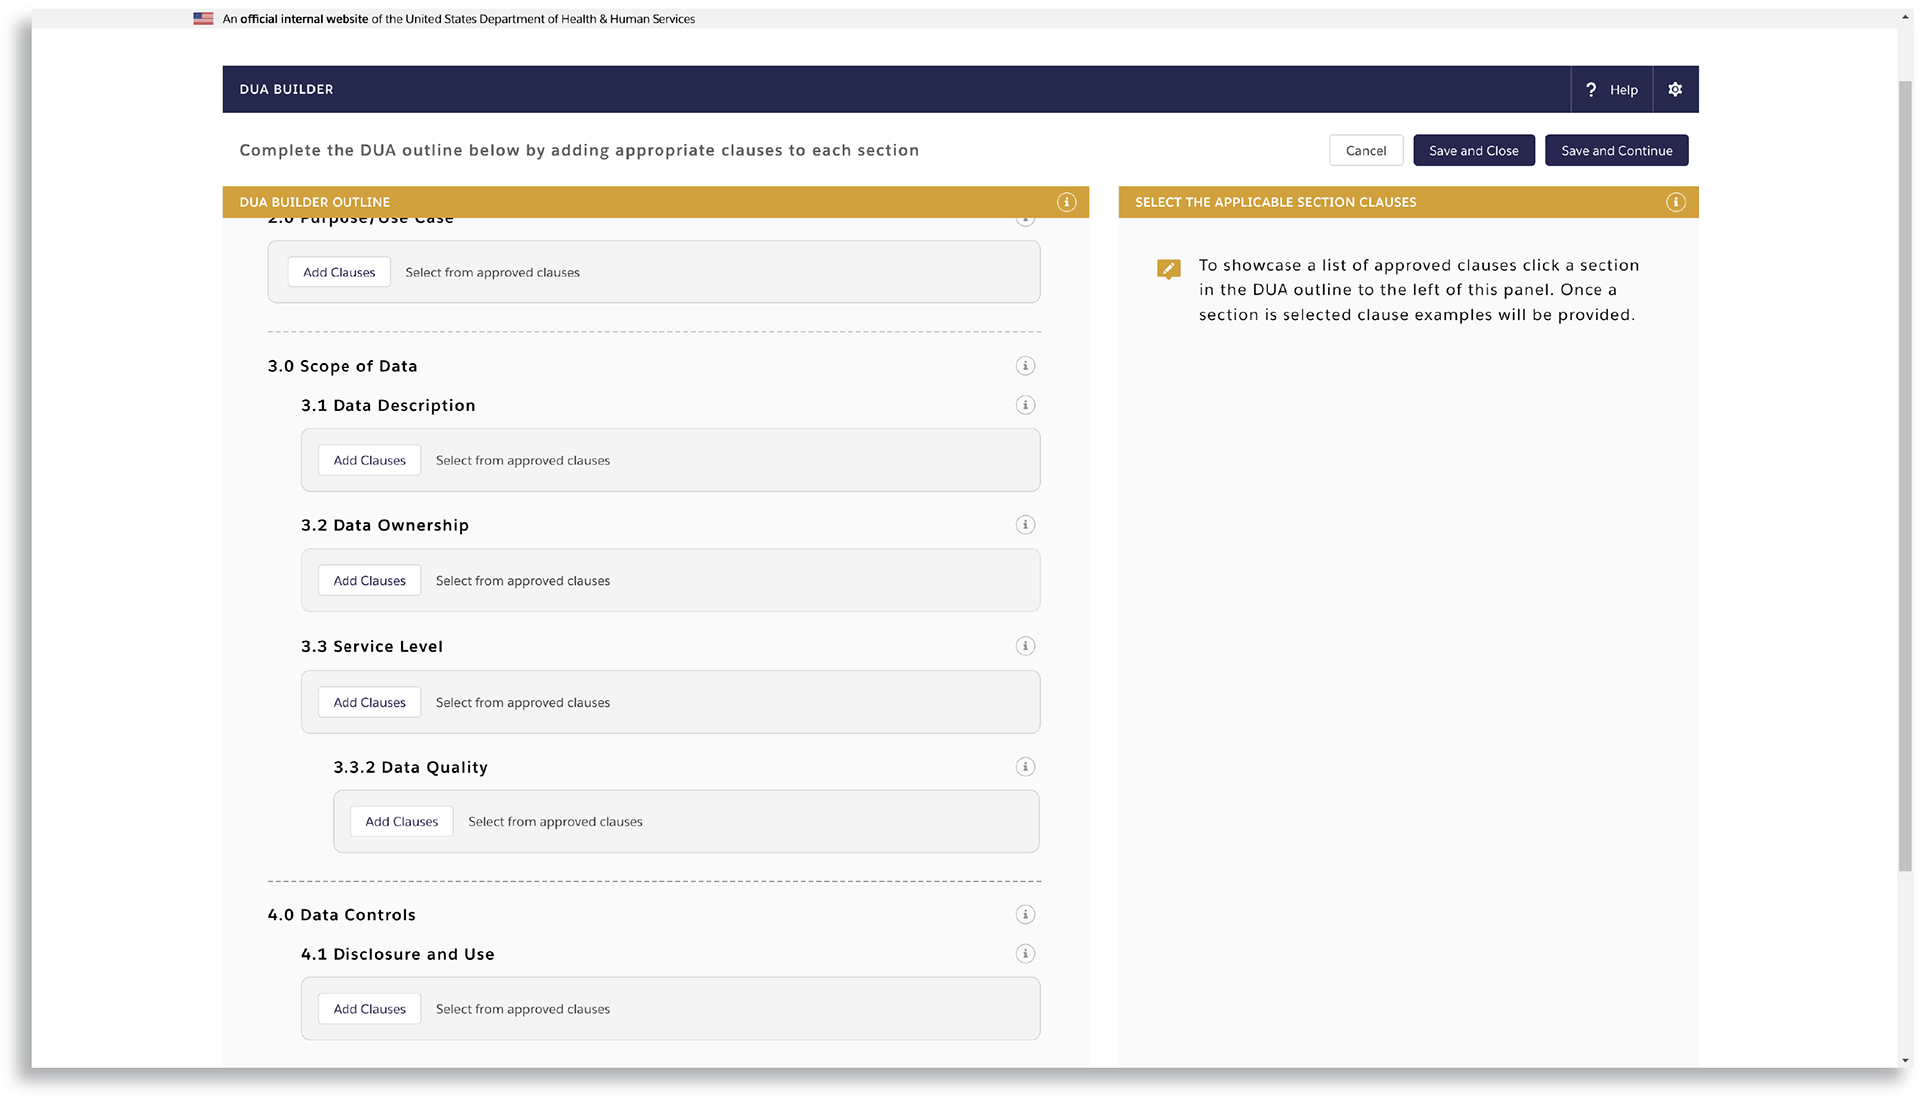
Task: Add Clauses under 3.3.2 Data Quality
Action: (401, 822)
